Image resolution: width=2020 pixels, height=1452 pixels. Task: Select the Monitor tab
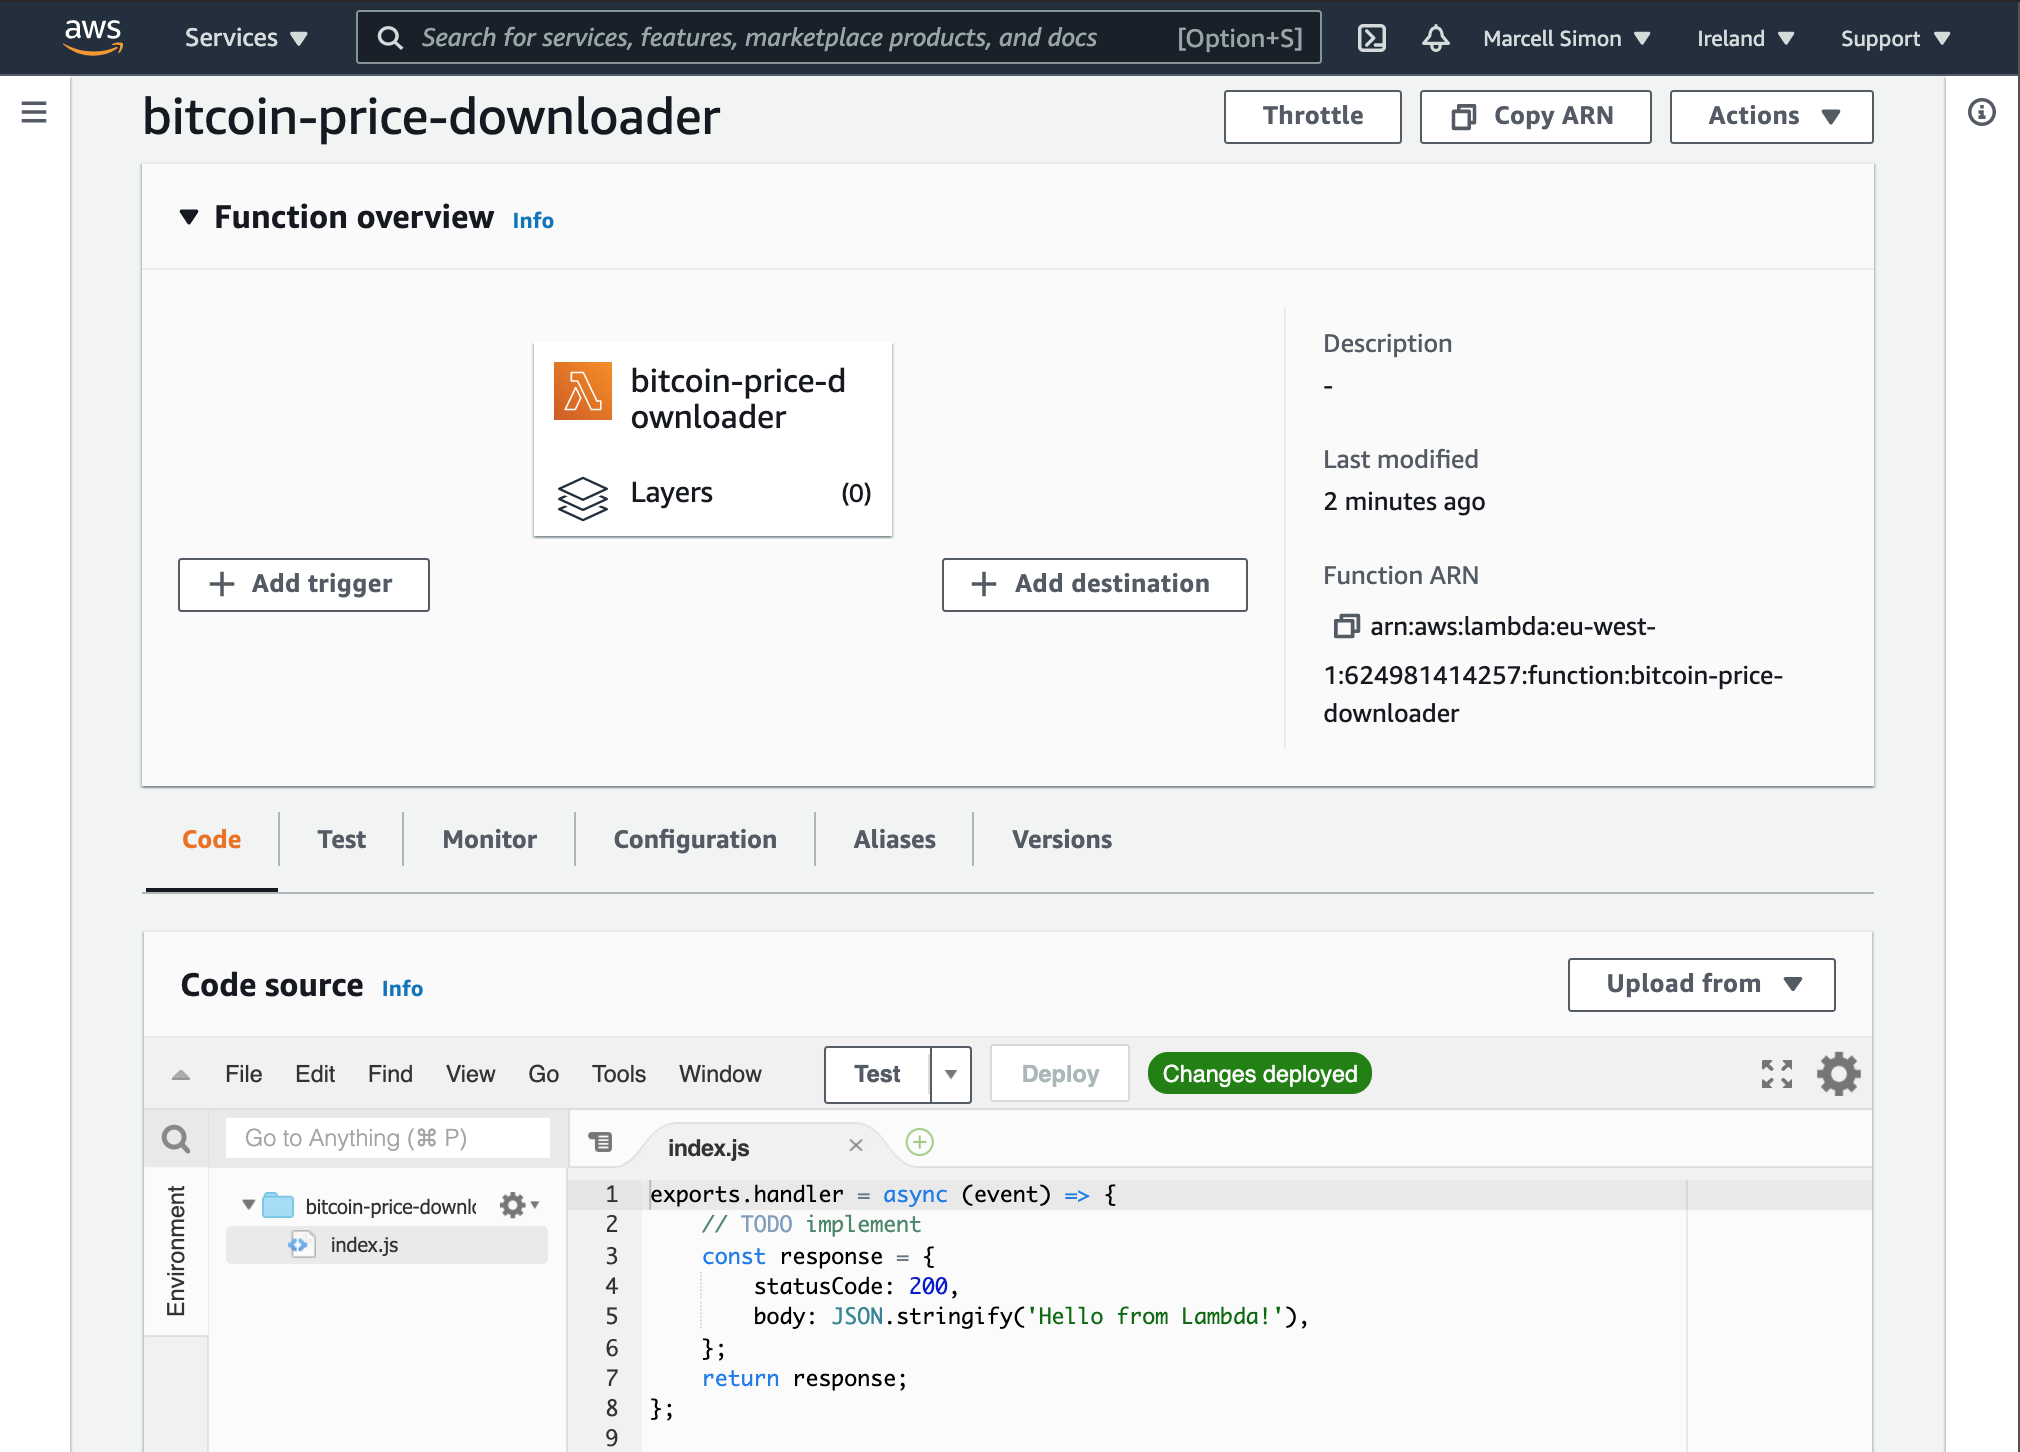(489, 839)
